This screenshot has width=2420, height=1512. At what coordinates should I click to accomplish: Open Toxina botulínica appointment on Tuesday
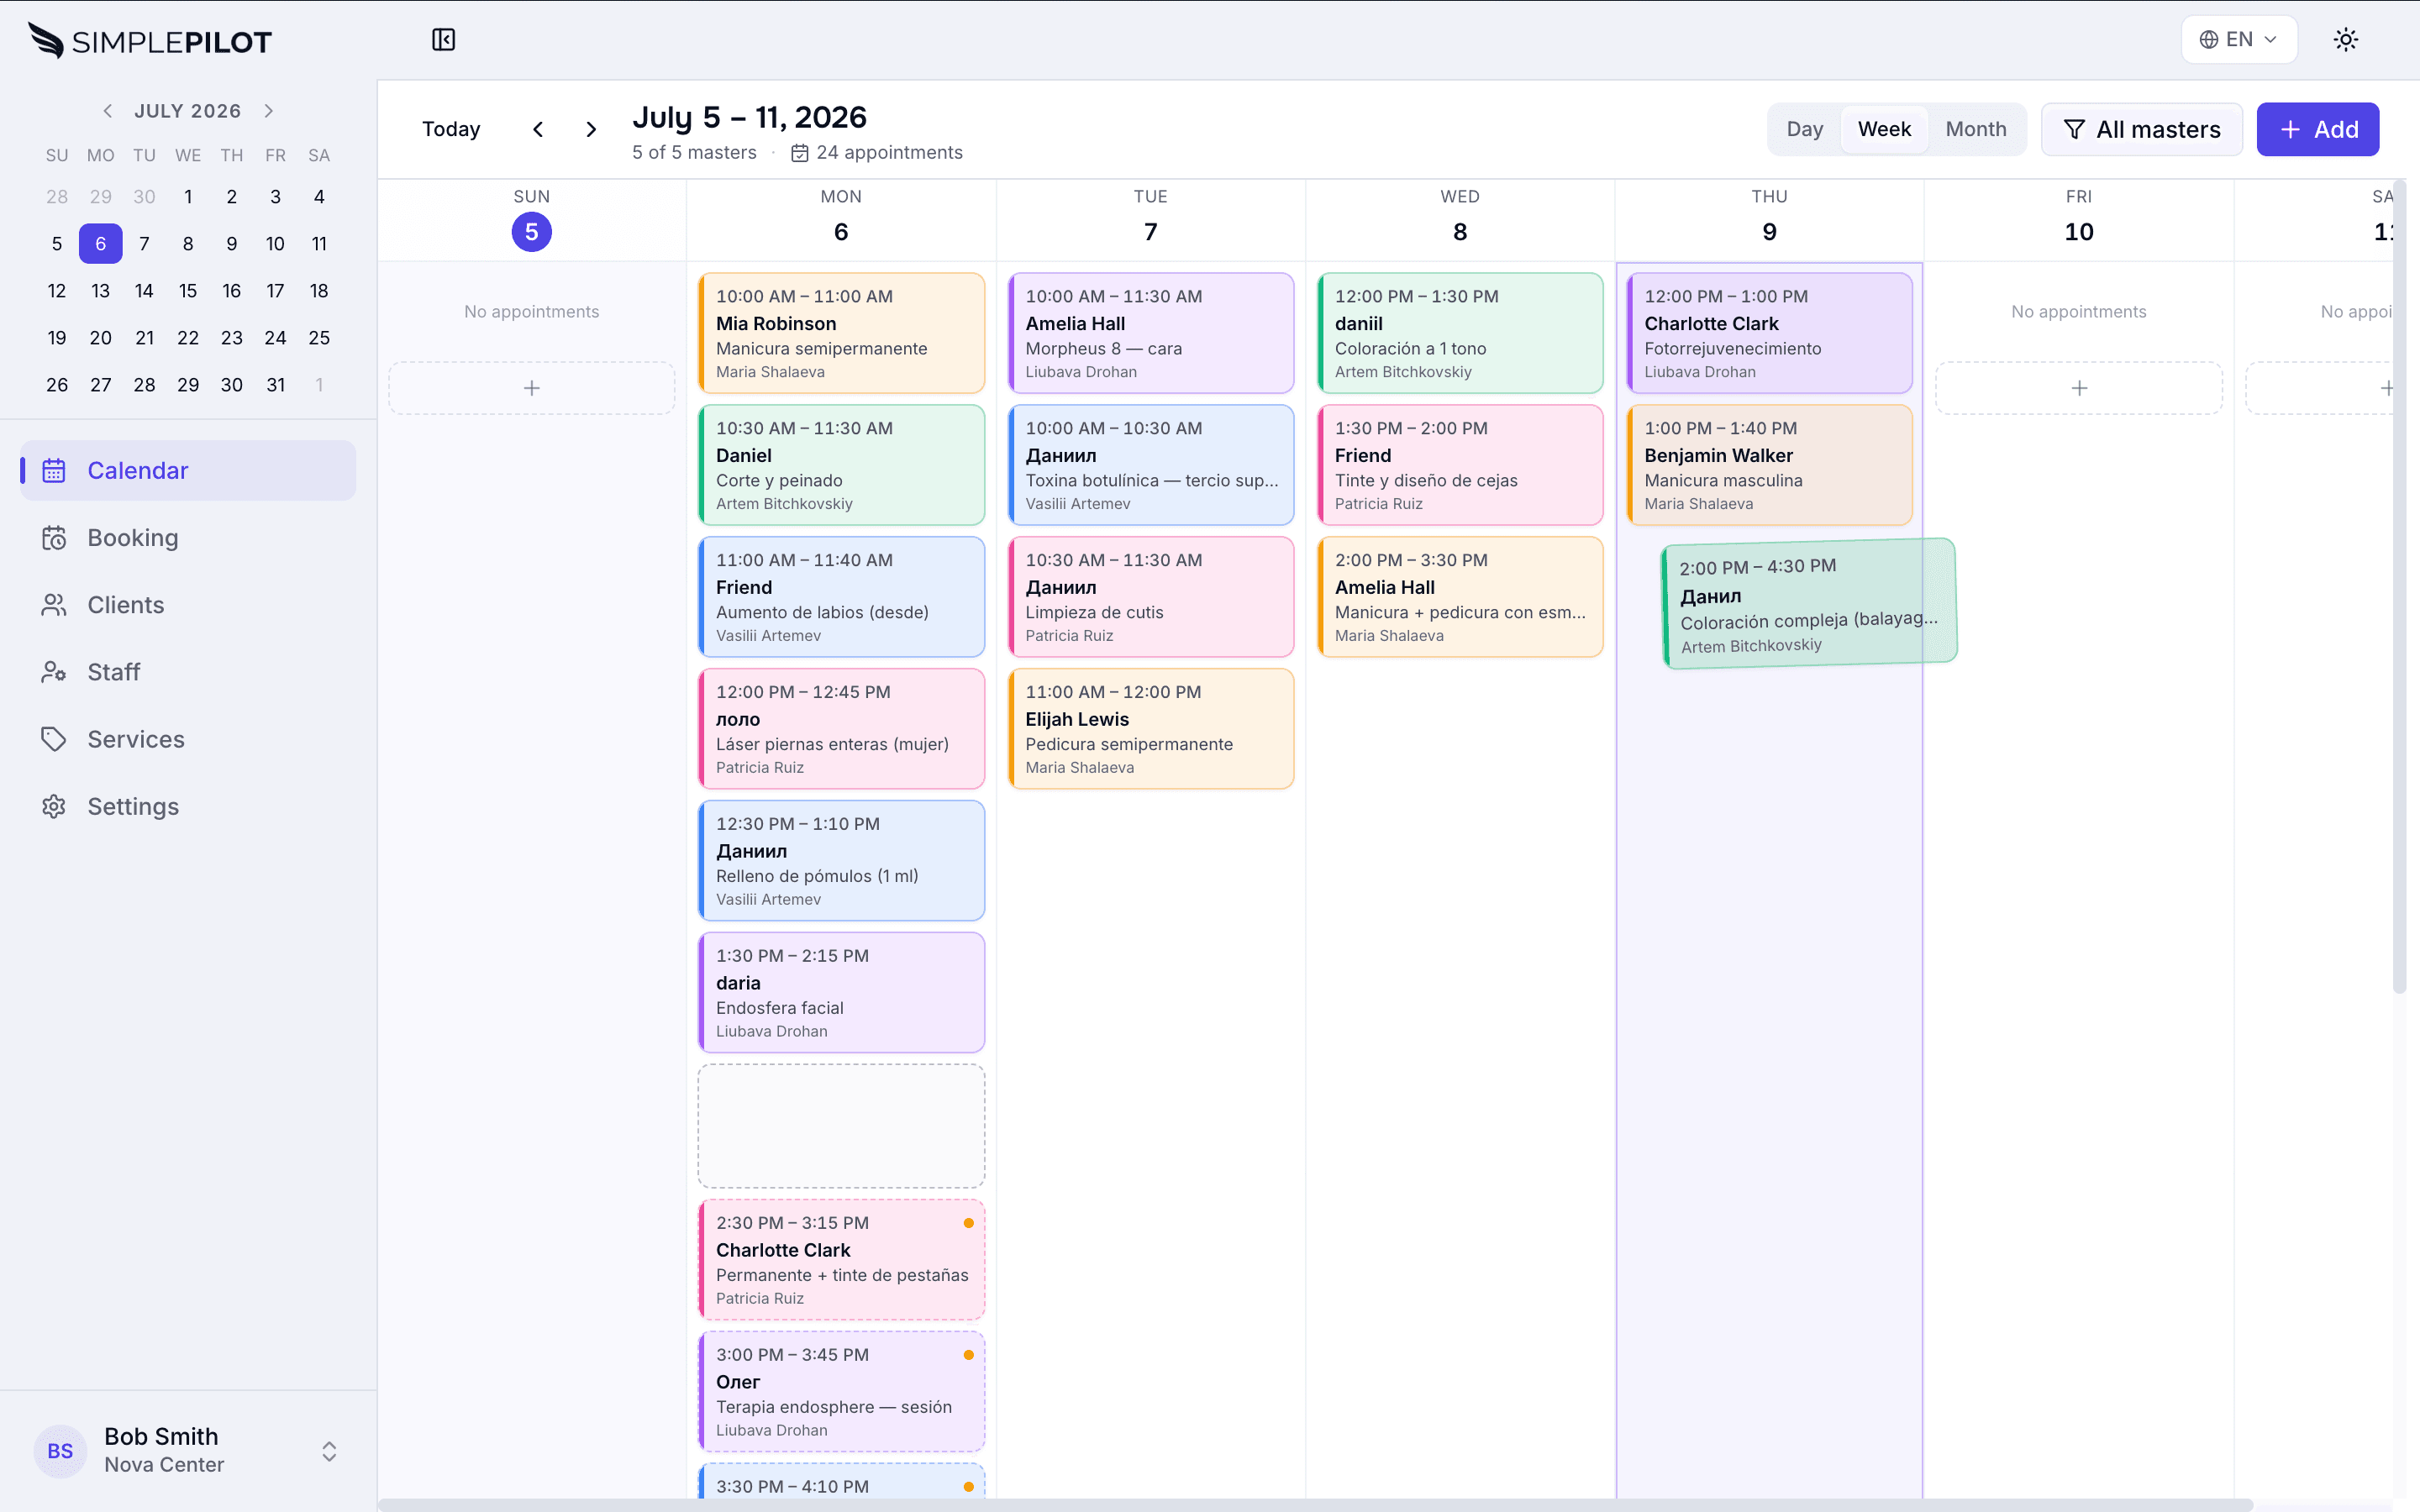[1151, 465]
